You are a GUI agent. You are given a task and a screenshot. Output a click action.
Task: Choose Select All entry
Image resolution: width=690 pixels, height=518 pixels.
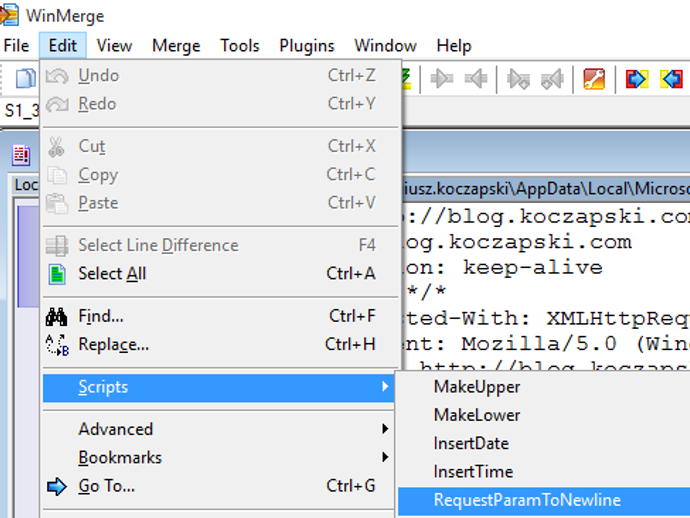220,274
